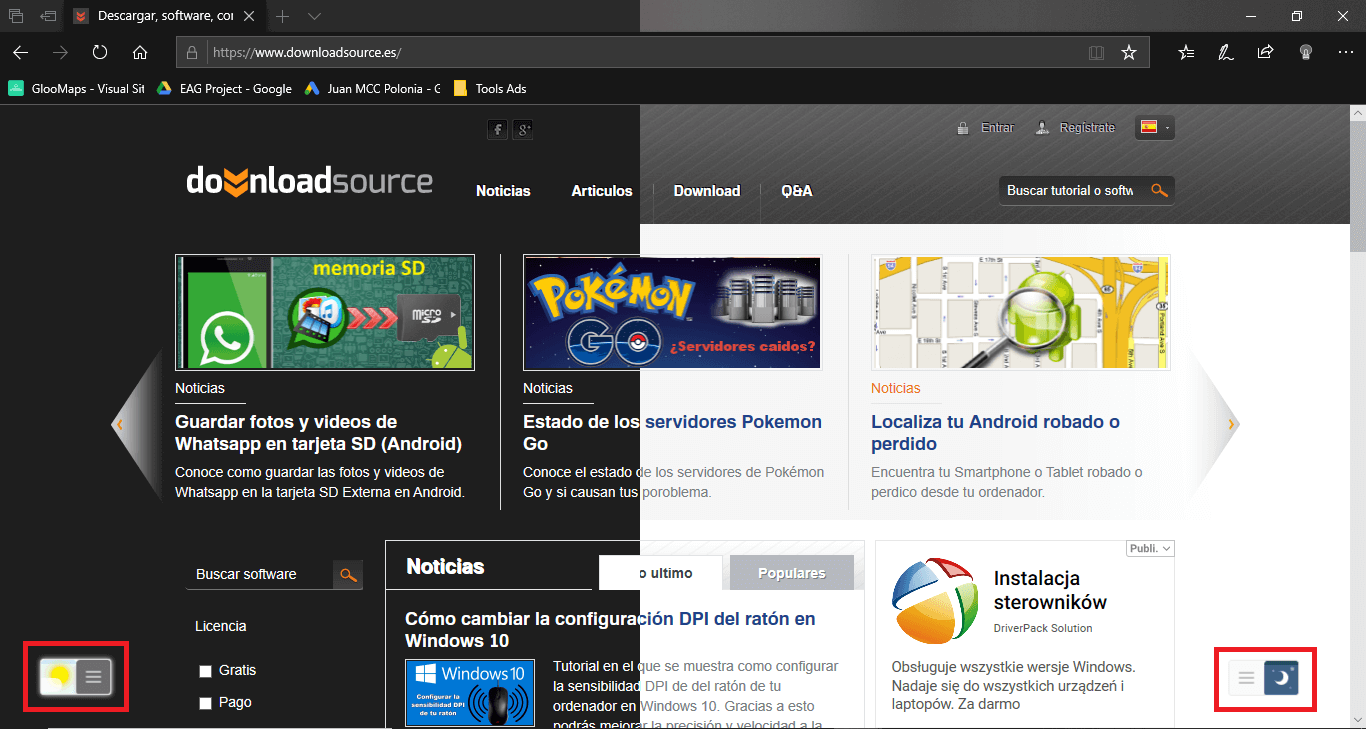
Task: Open the site's Facebook icon
Action: 497,129
